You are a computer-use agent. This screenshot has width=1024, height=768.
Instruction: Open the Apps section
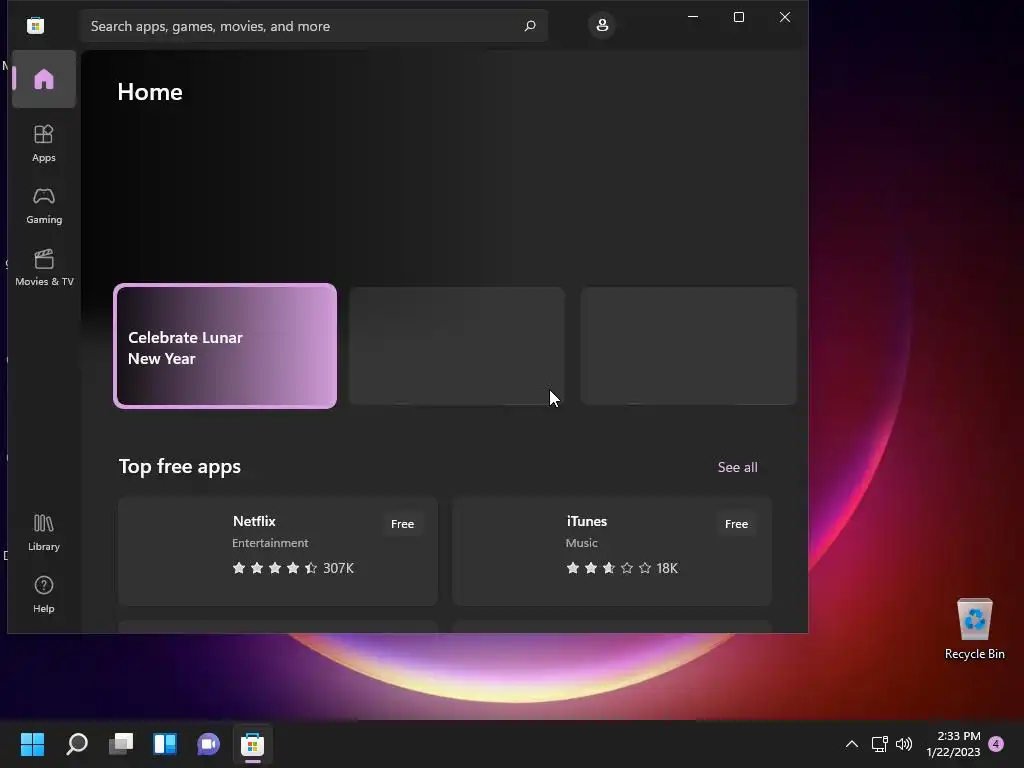click(44, 143)
